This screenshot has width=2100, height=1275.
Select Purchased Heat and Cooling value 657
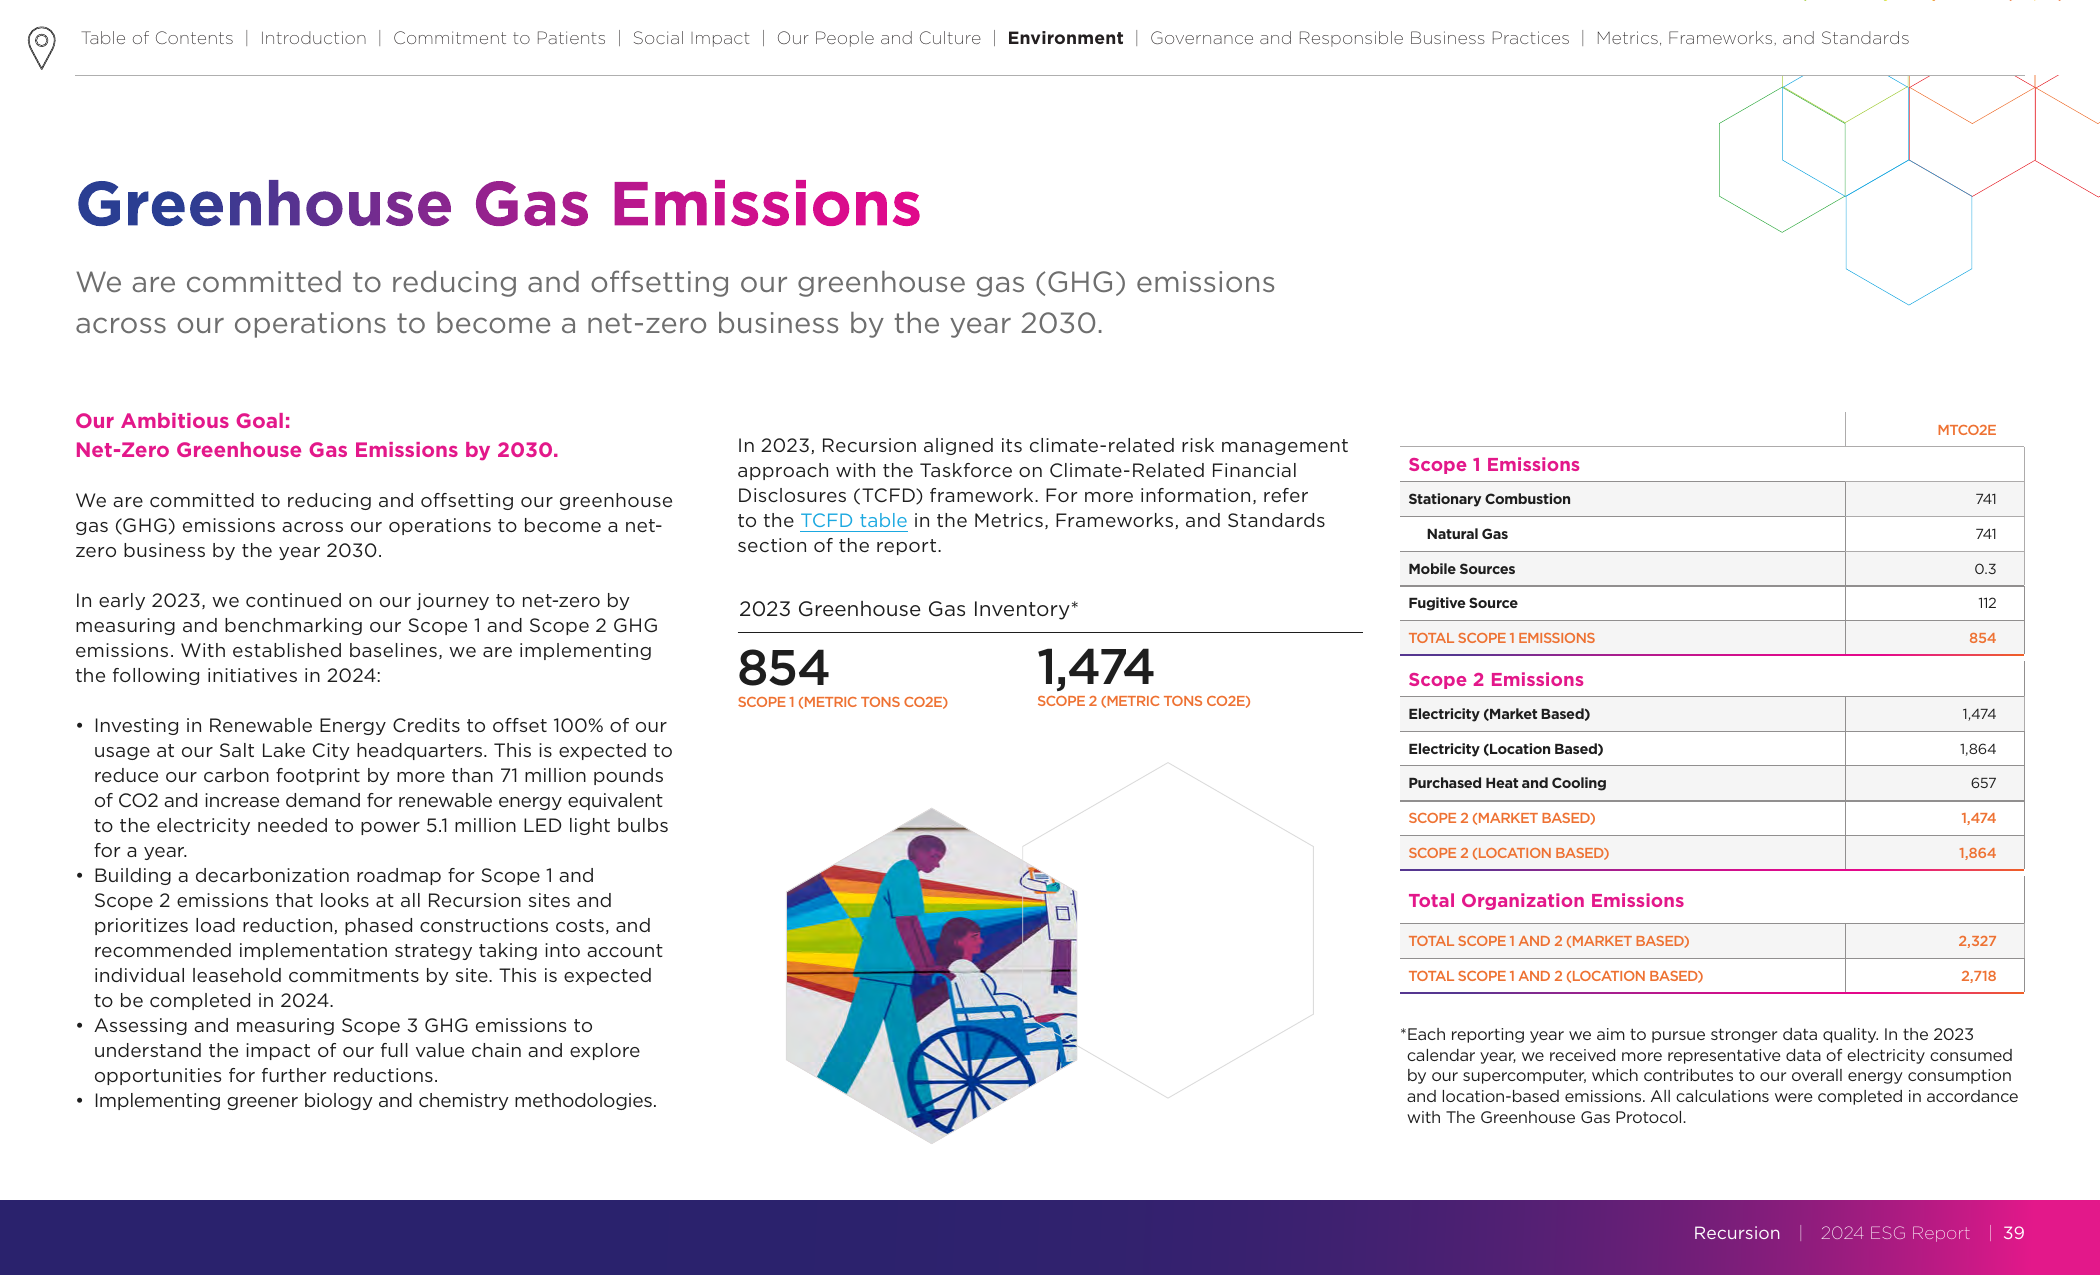1983,783
